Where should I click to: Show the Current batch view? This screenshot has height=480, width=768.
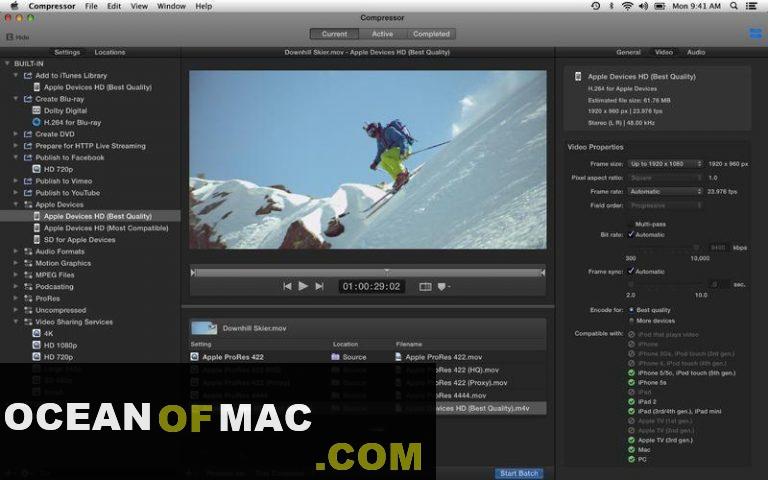335,34
